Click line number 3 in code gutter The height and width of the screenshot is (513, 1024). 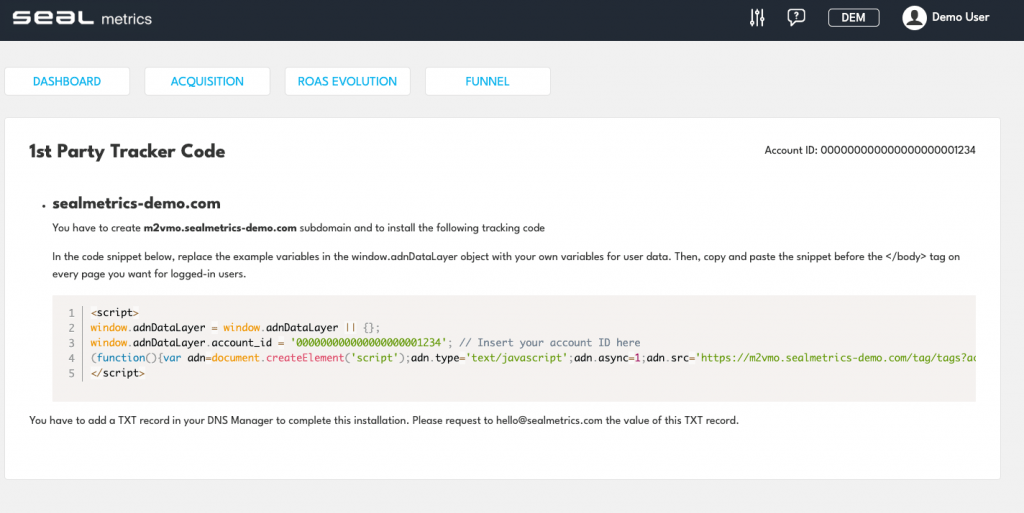71,343
